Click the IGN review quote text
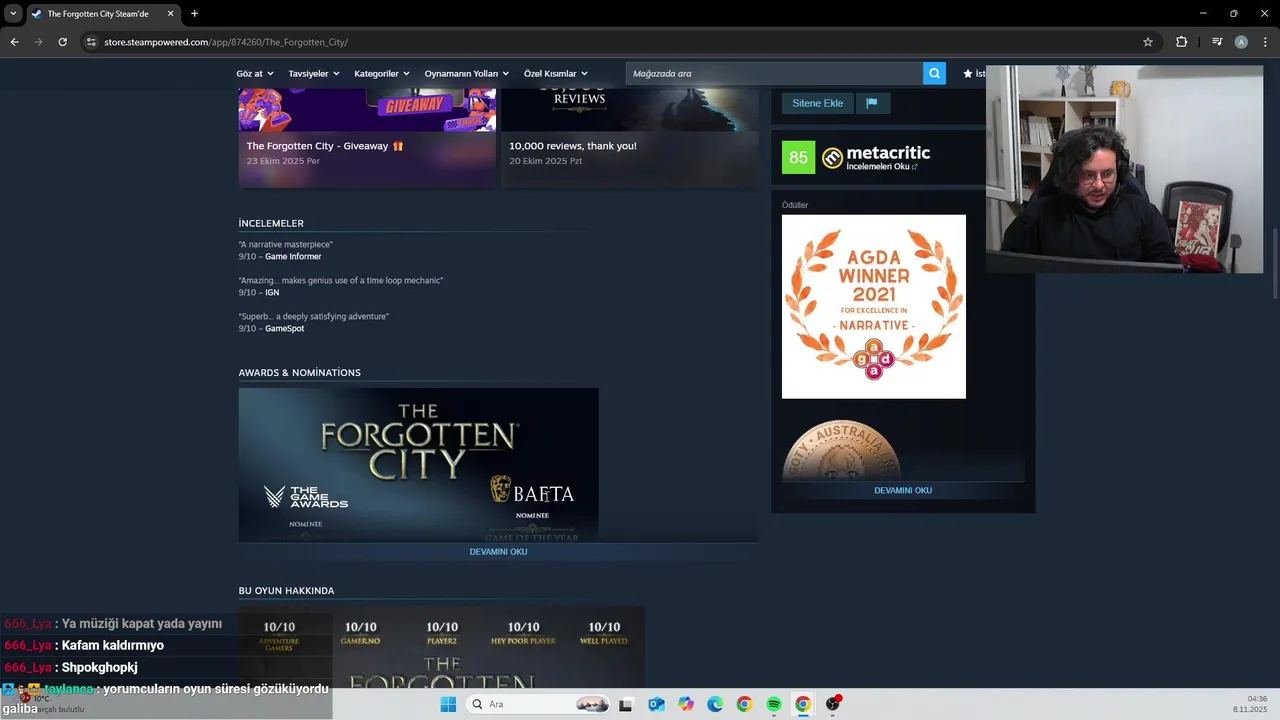 tap(341, 281)
